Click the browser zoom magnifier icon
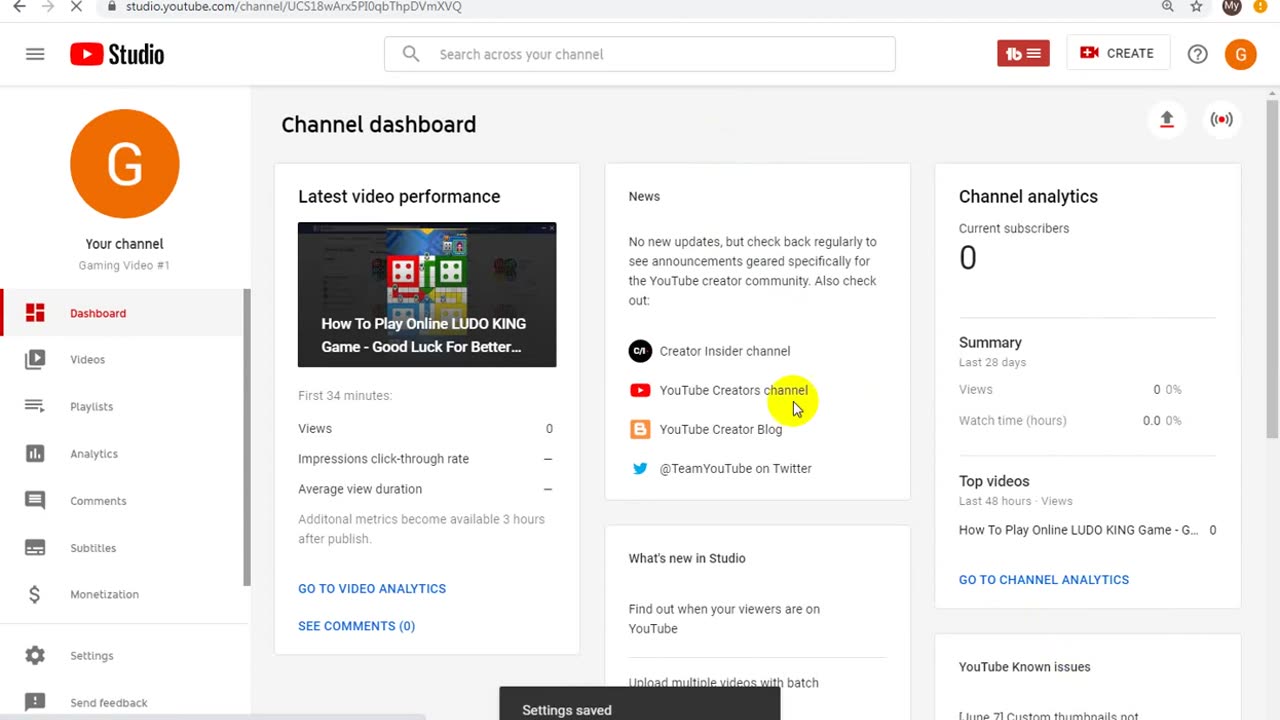The width and height of the screenshot is (1280, 720). click(1167, 6)
